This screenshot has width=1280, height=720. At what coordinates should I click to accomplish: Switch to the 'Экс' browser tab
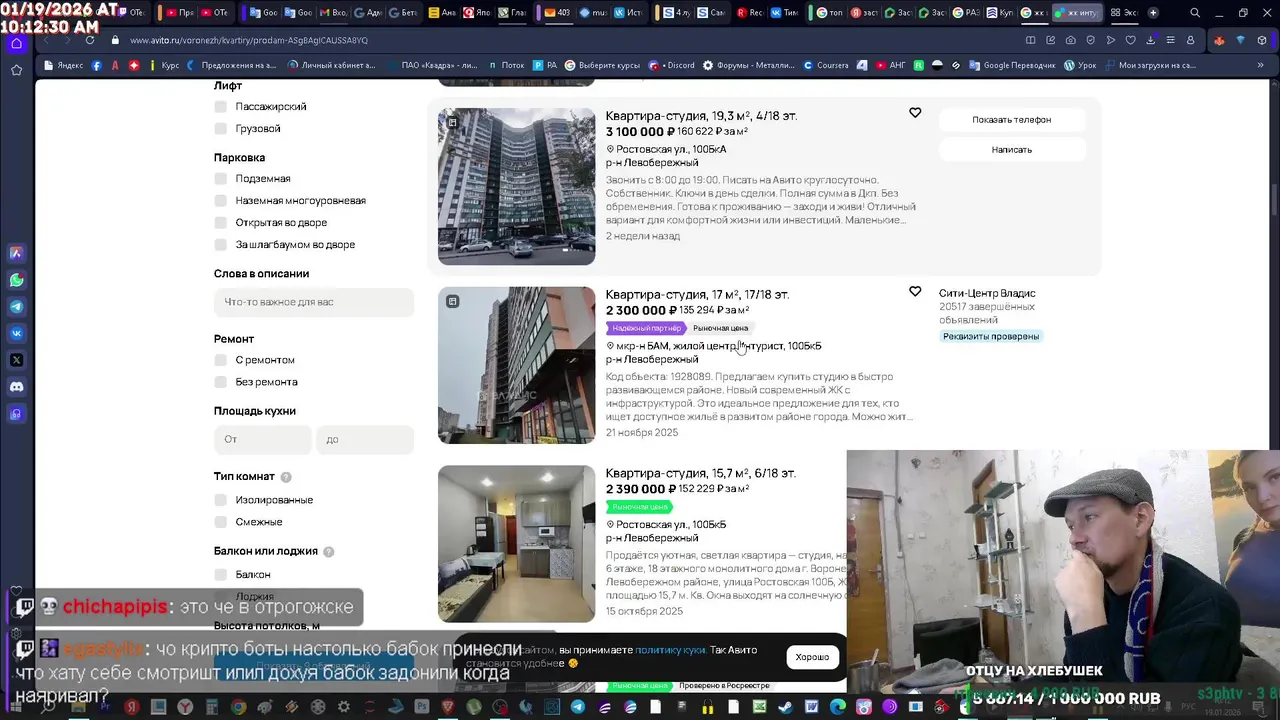coord(1123,13)
